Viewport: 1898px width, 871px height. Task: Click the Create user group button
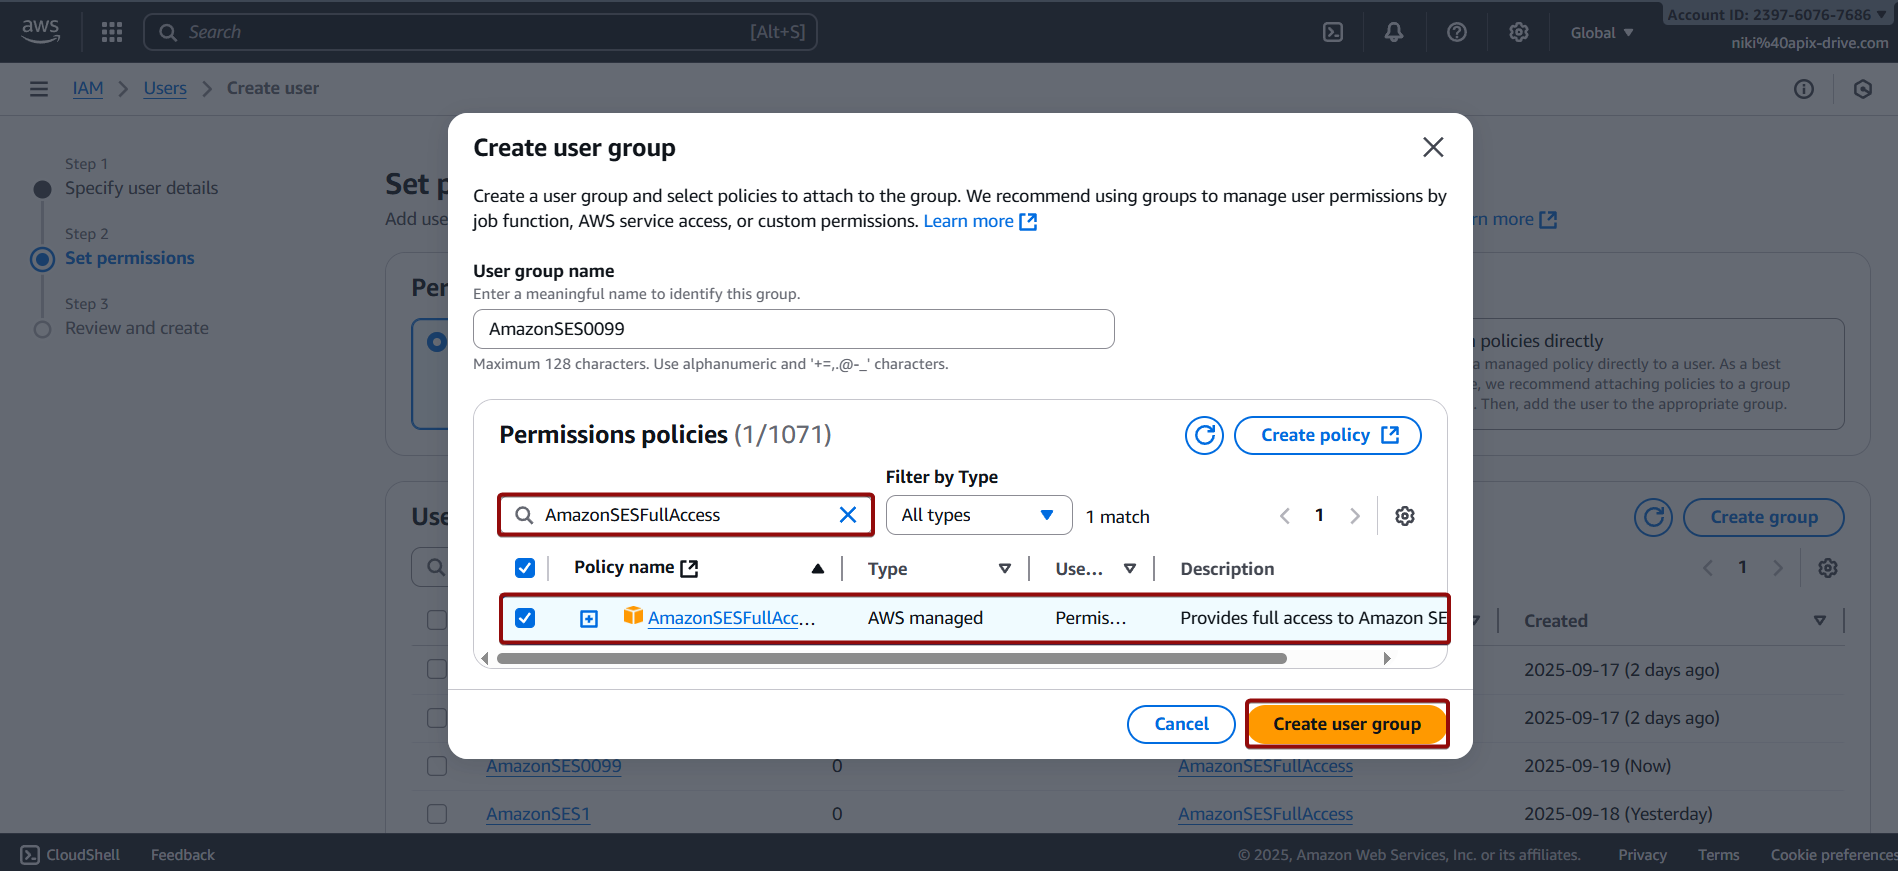pos(1346,724)
